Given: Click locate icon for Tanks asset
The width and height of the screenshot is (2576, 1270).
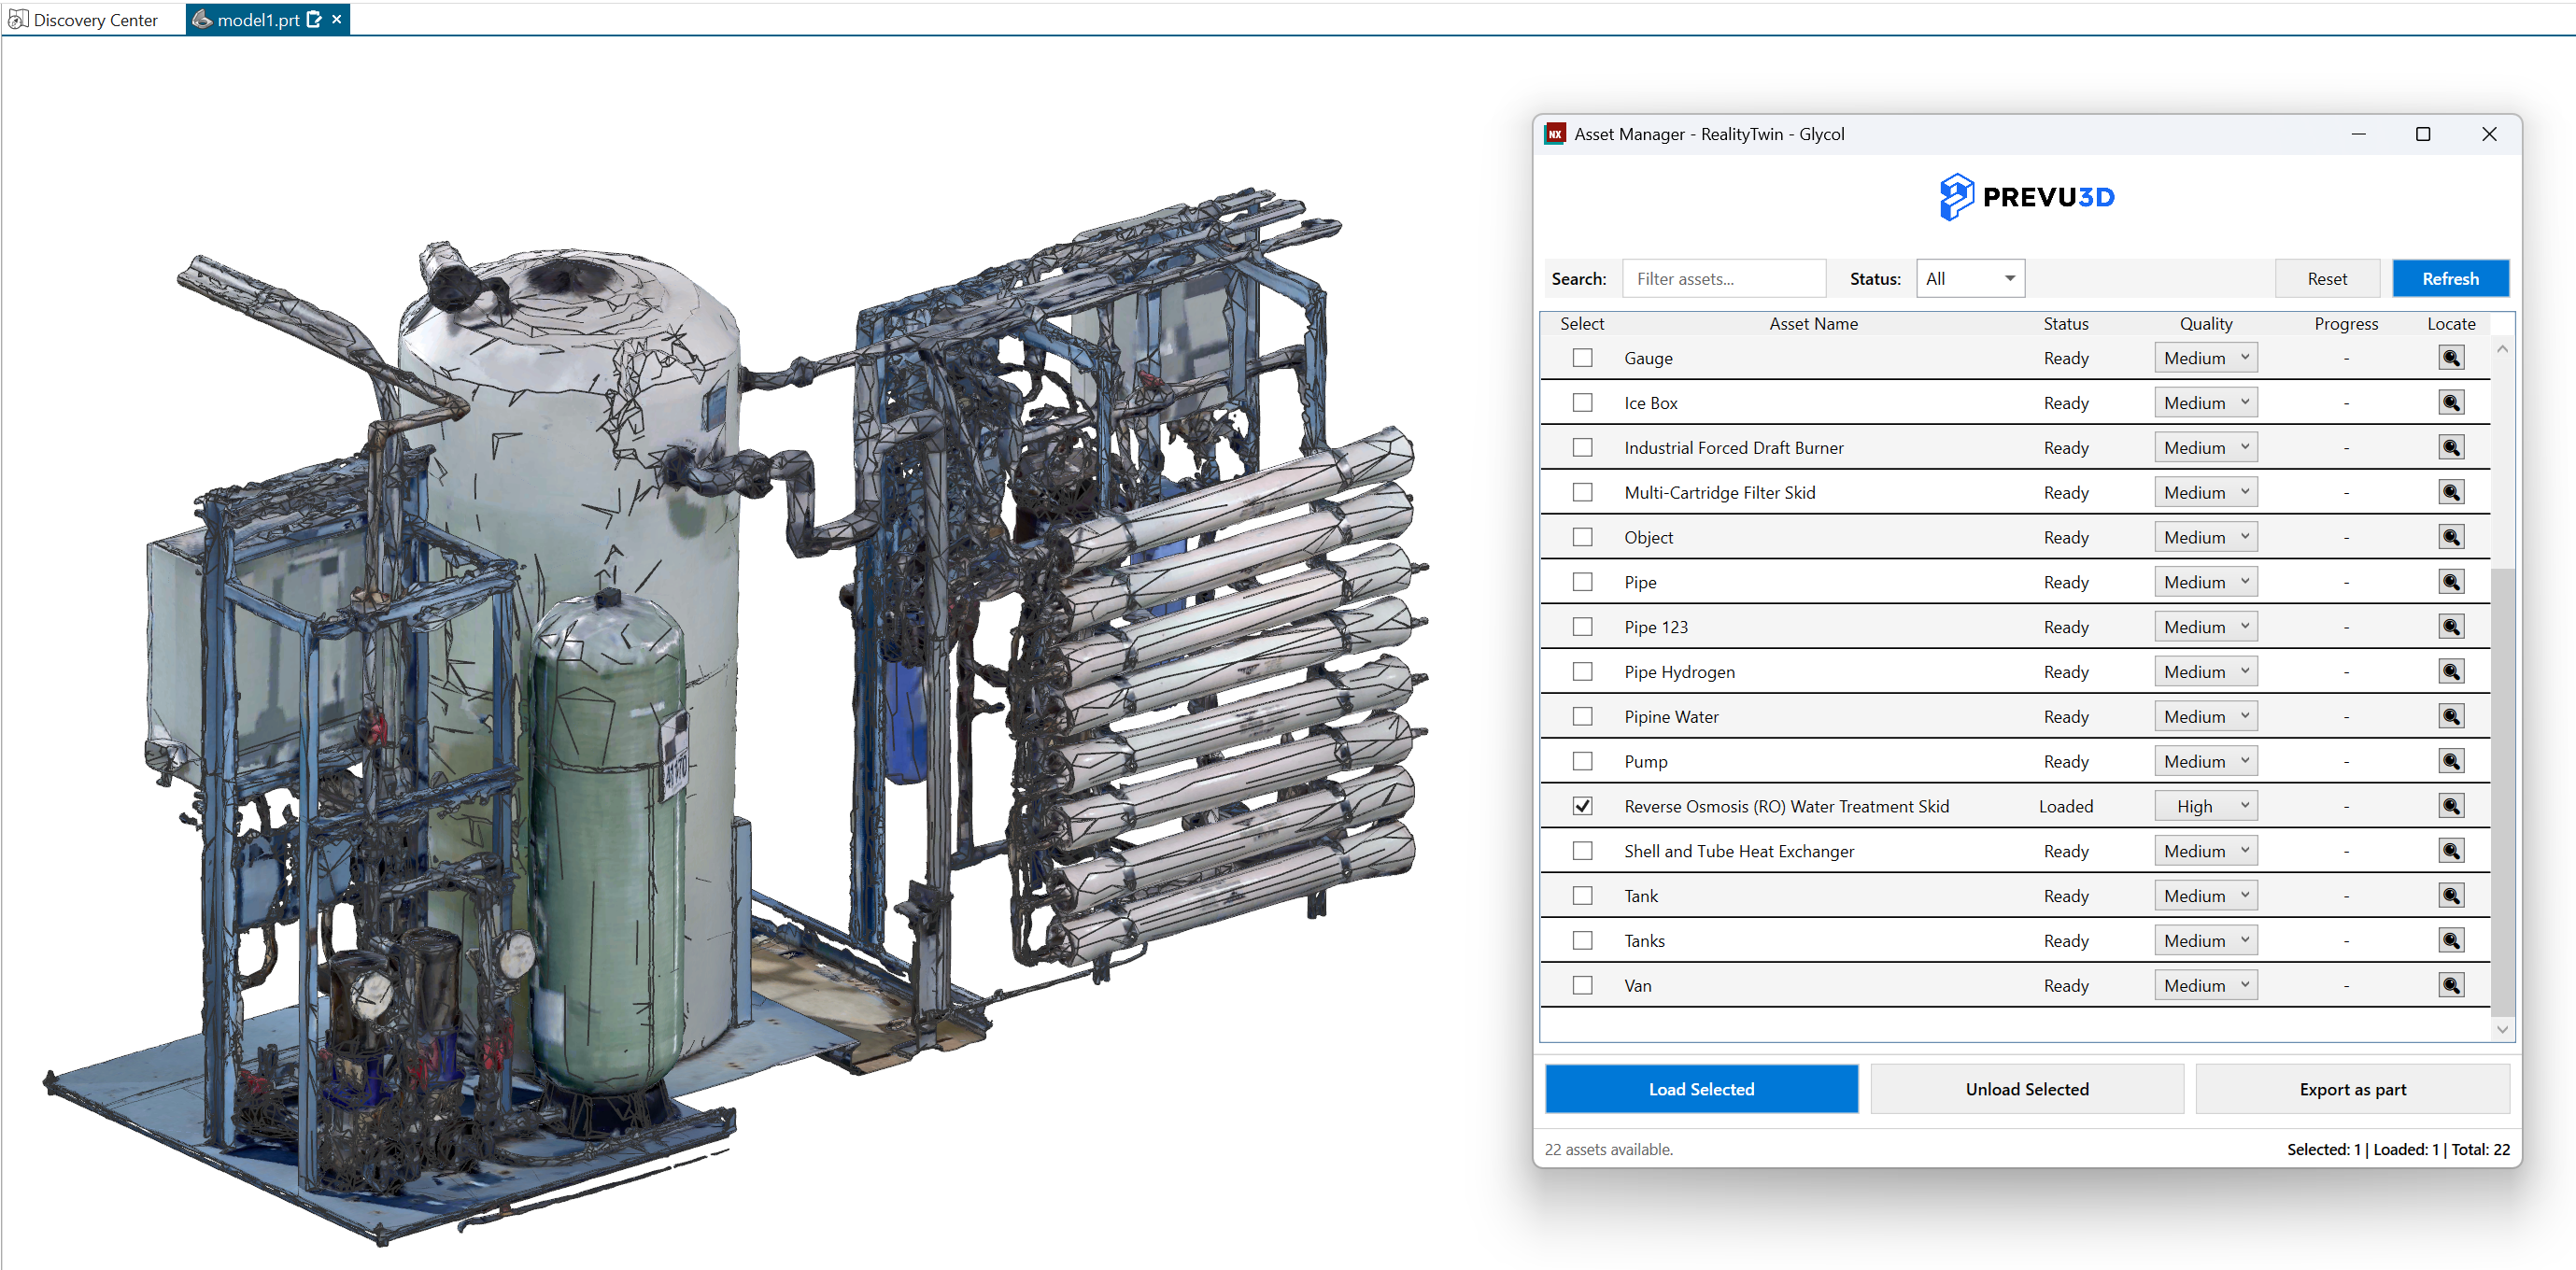Looking at the screenshot, I should pos(2450,940).
